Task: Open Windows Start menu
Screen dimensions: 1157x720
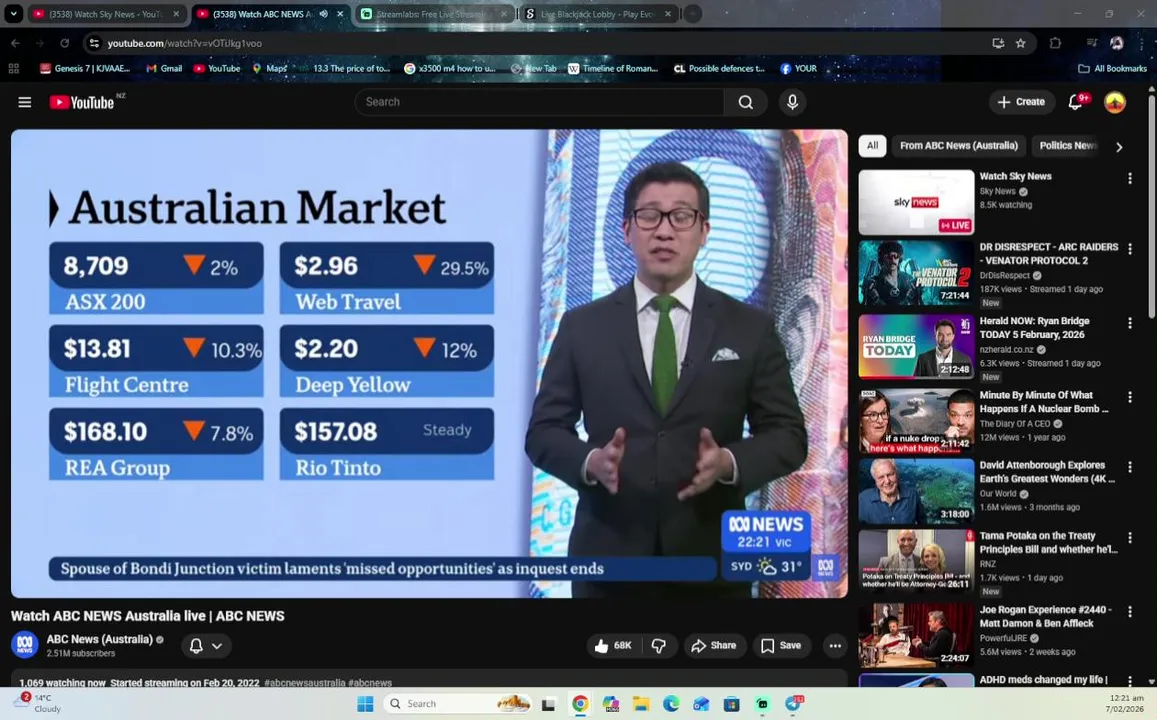Action: click(365, 704)
